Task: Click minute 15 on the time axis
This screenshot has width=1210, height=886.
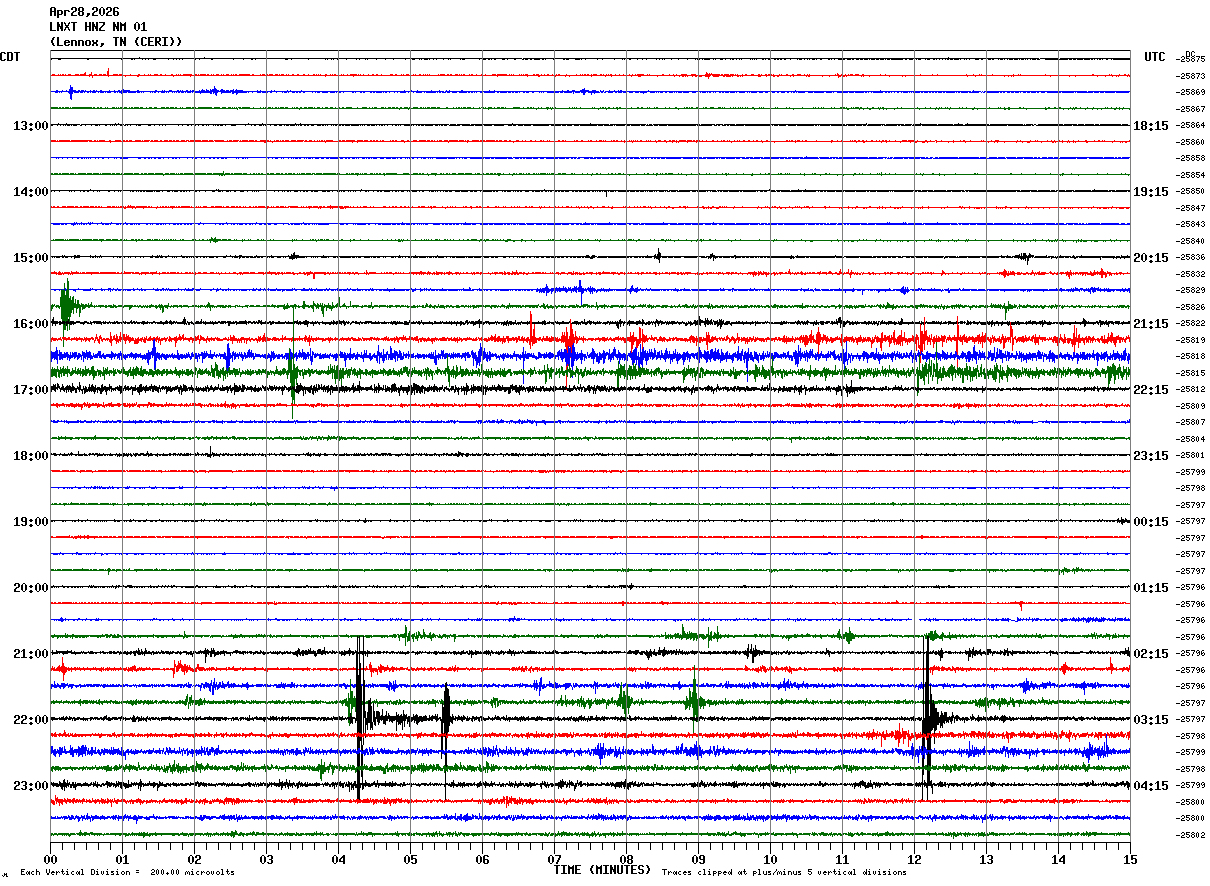Action: click(x=1130, y=859)
